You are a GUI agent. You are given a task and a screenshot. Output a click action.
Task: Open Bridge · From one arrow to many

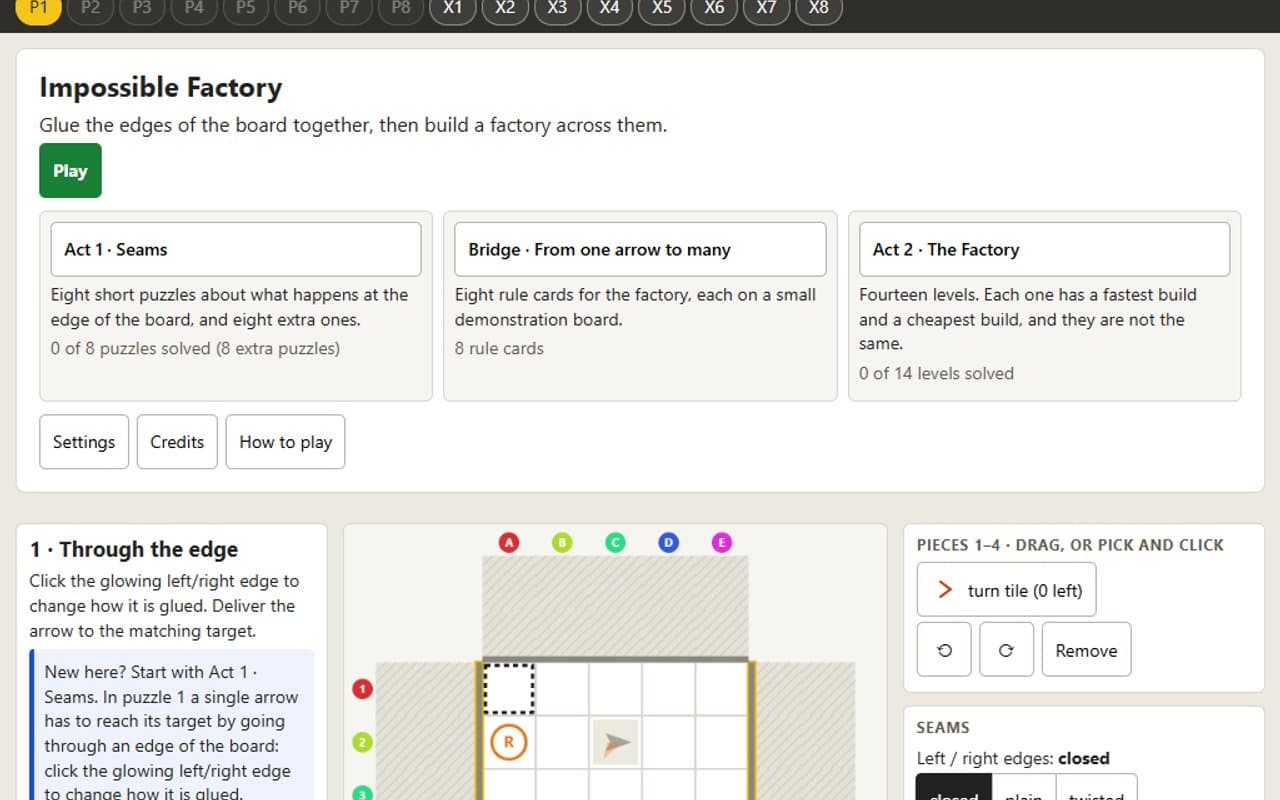pos(640,249)
